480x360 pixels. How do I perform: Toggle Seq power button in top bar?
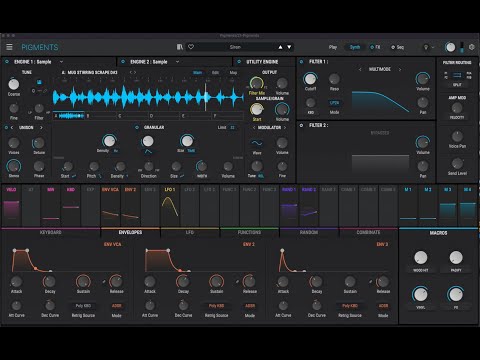(x=393, y=47)
